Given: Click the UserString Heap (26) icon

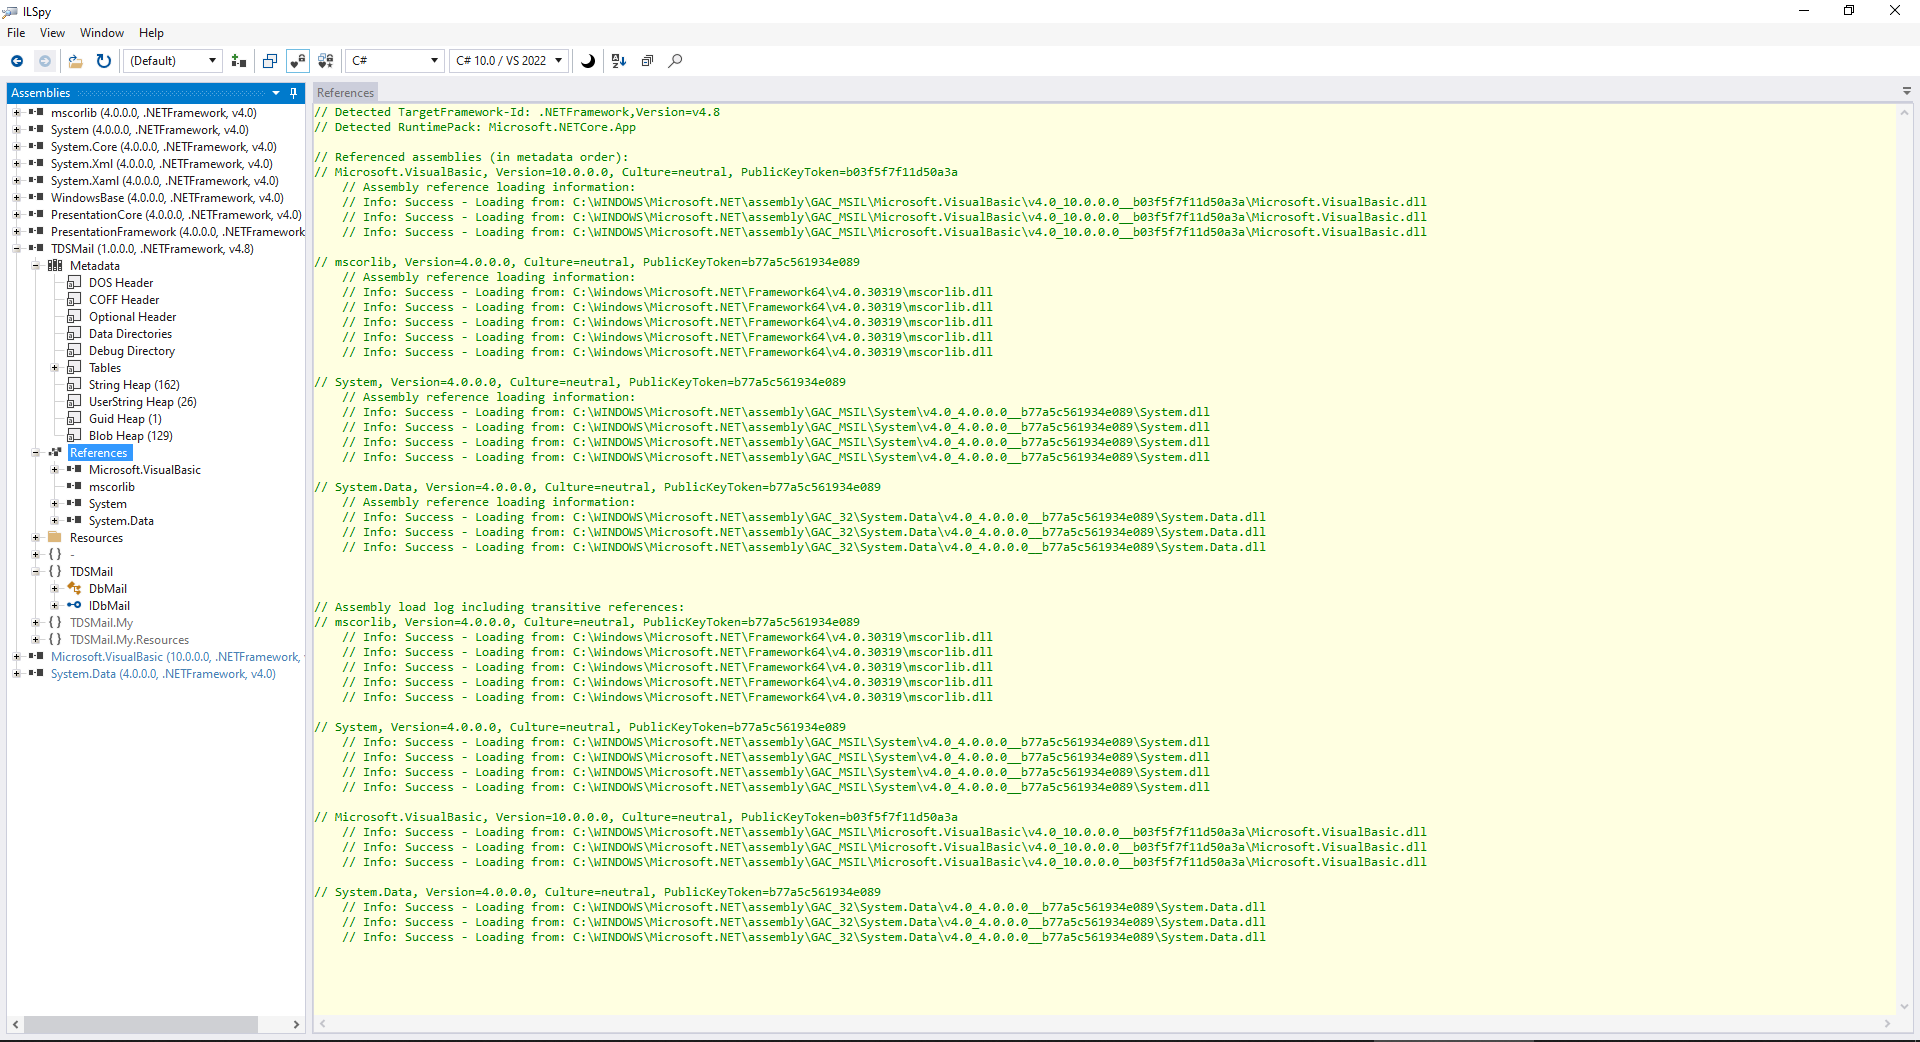Looking at the screenshot, I should 74,402.
